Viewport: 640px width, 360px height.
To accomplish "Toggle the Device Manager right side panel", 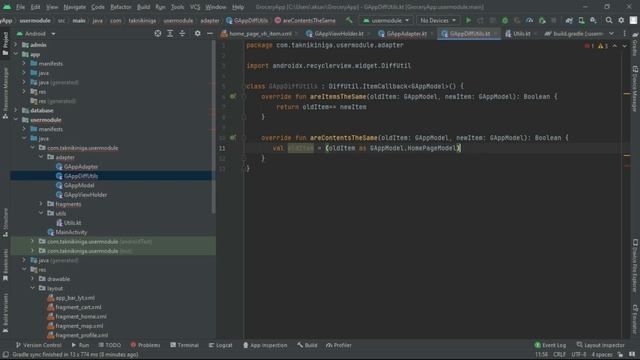I will (635, 89).
